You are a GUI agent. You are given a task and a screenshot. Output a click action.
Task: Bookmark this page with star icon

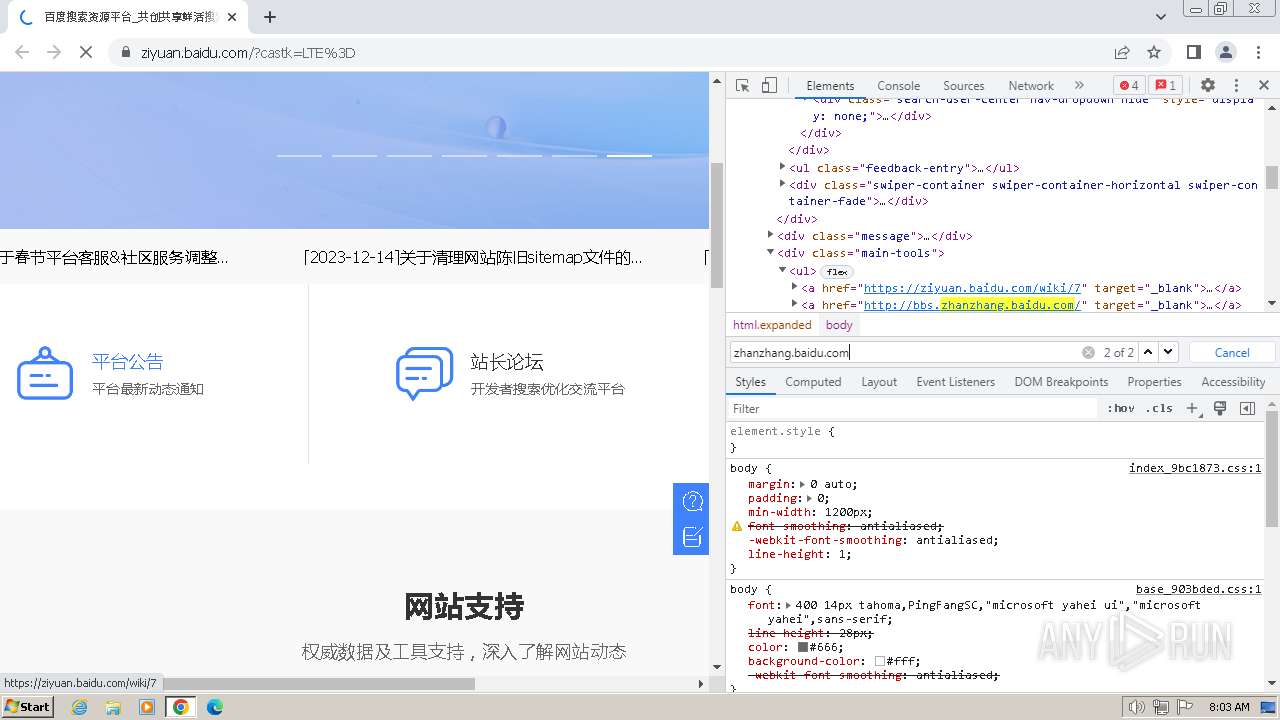1154,52
